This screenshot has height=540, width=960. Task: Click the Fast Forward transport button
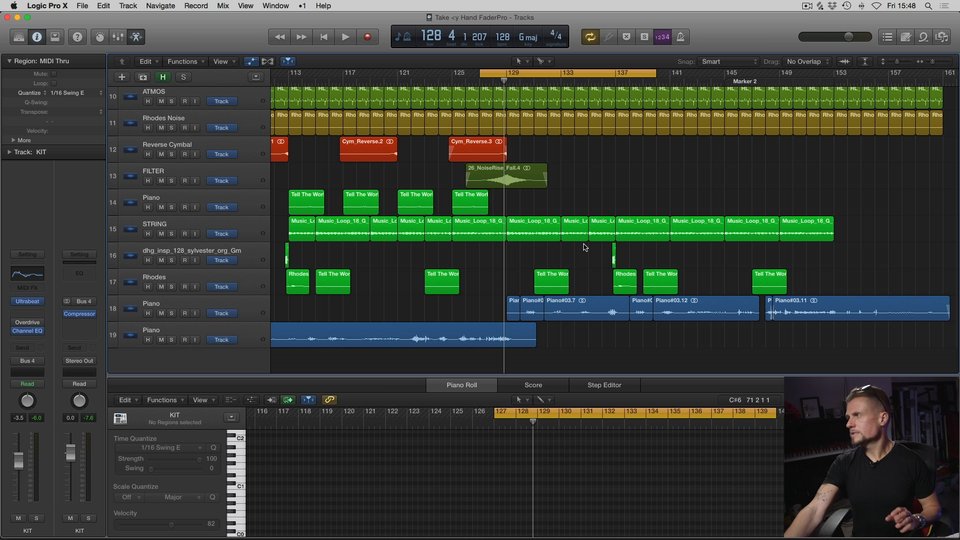301,37
